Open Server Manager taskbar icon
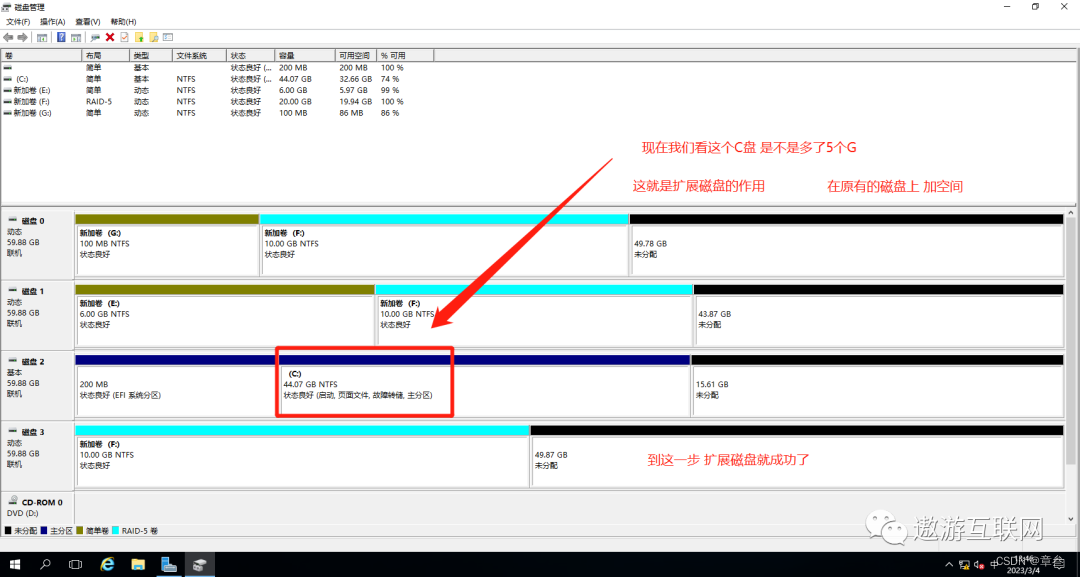 (x=169, y=565)
